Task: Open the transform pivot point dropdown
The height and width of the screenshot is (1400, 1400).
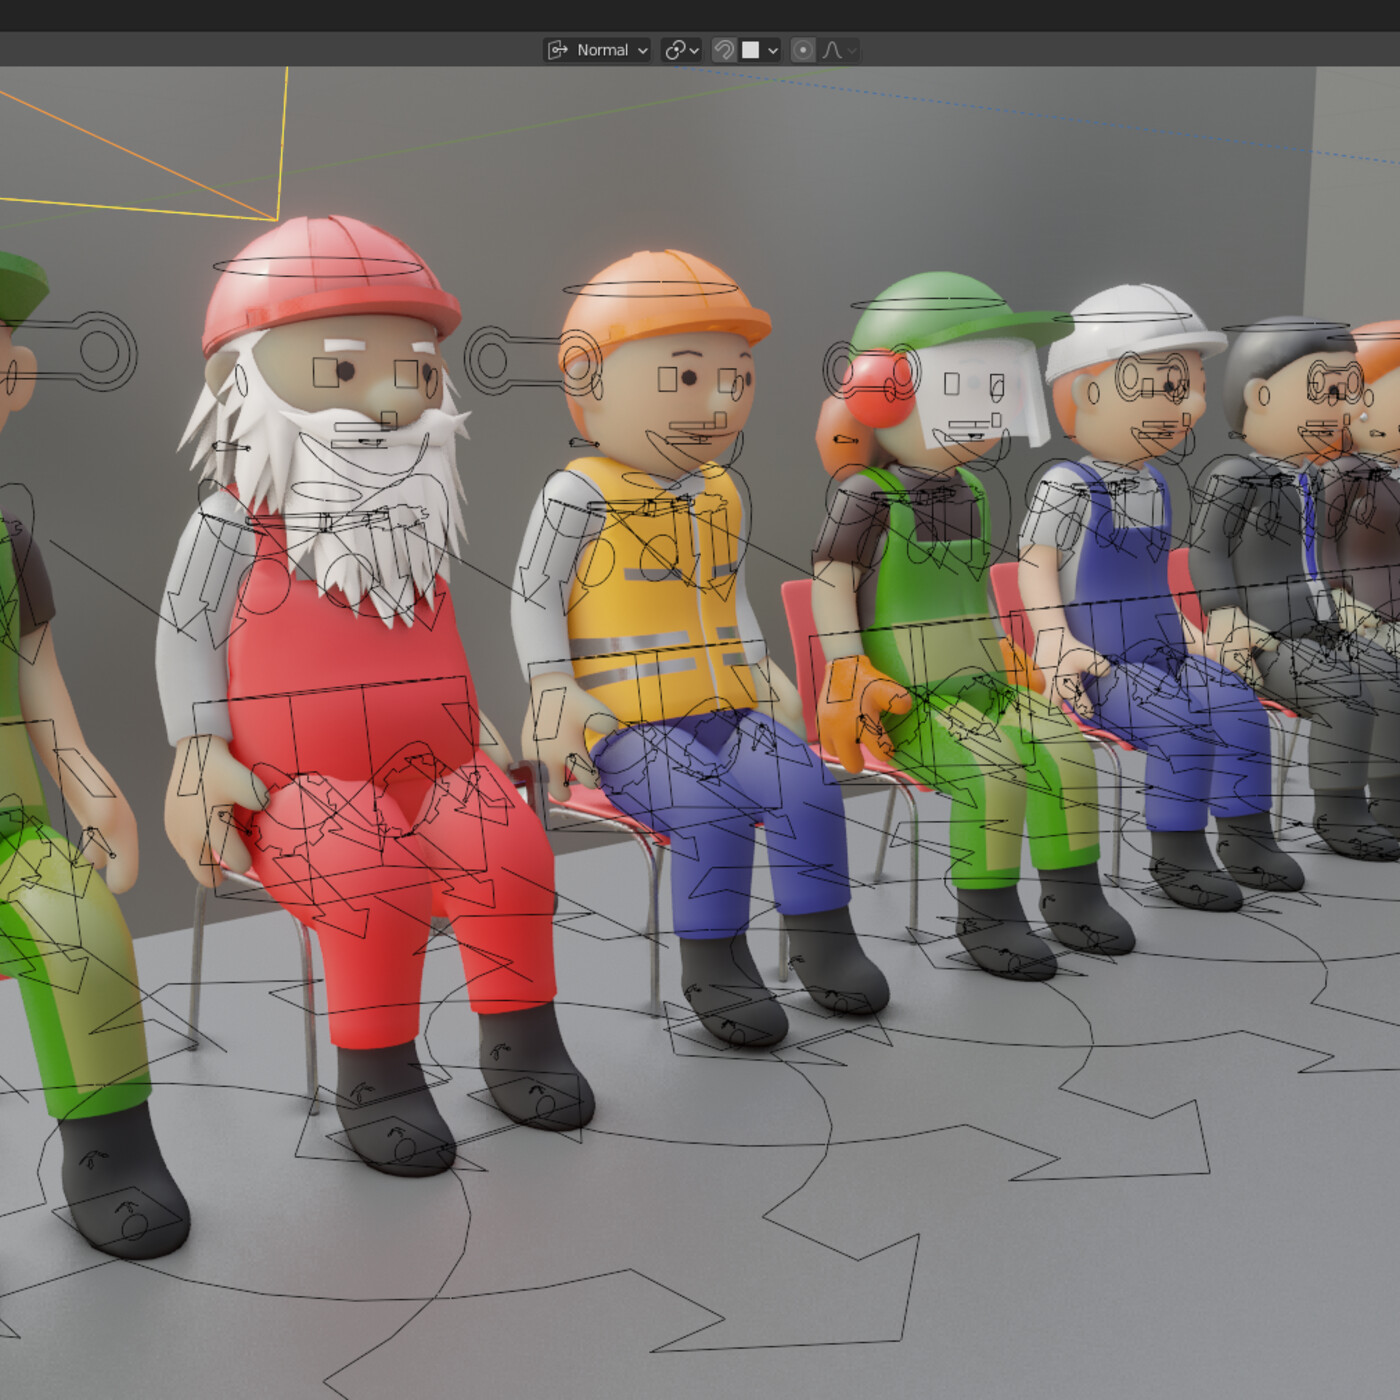Action: pos(682,50)
